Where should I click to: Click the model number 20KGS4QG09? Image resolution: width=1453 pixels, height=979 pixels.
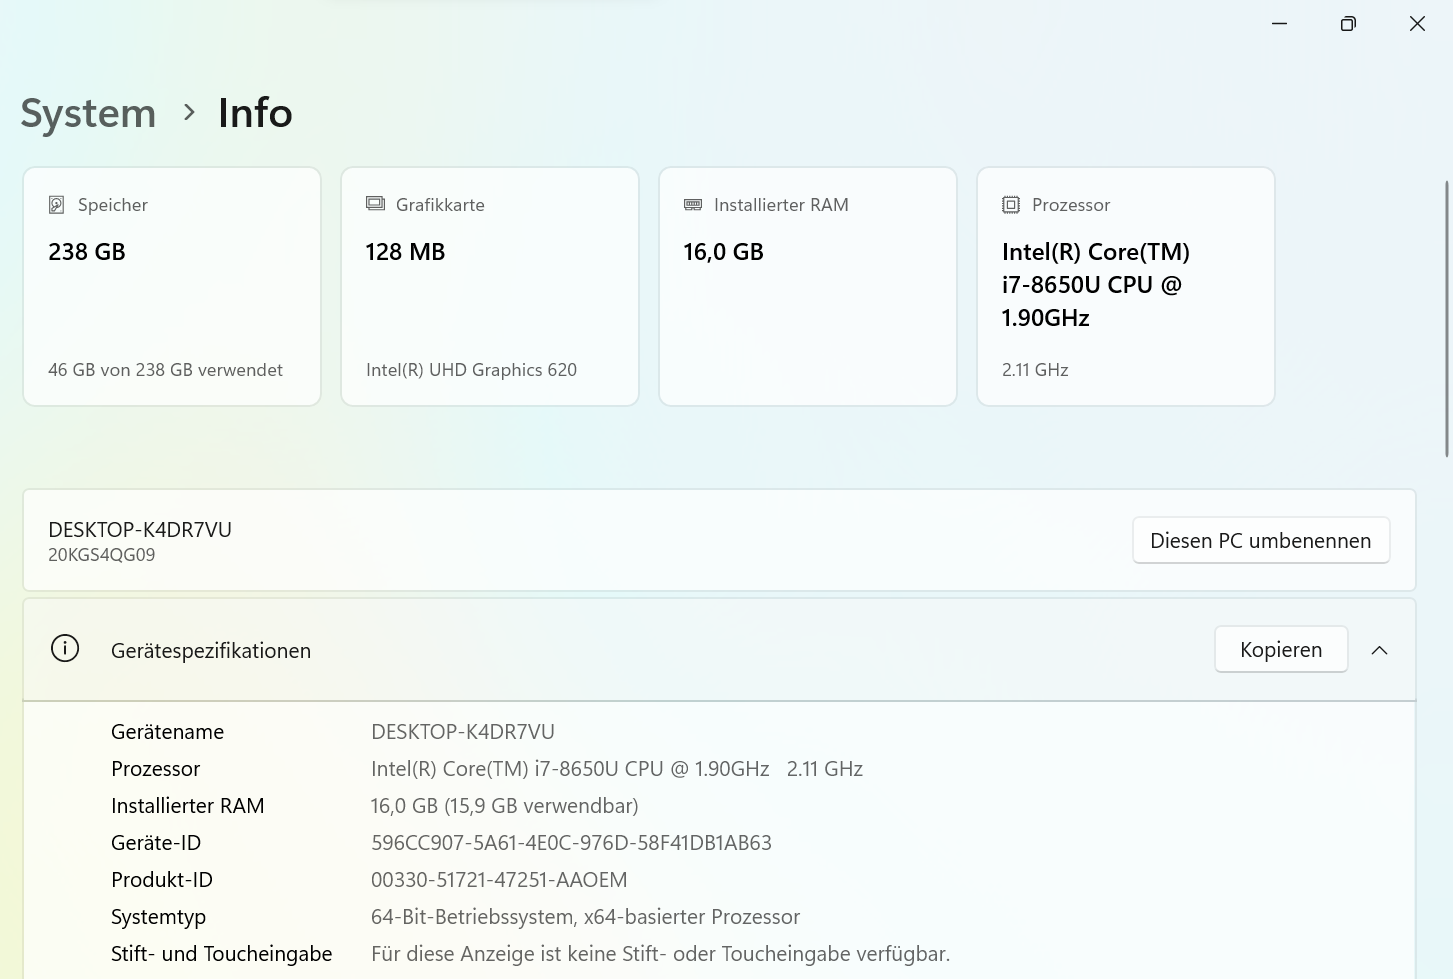tap(102, 555)
